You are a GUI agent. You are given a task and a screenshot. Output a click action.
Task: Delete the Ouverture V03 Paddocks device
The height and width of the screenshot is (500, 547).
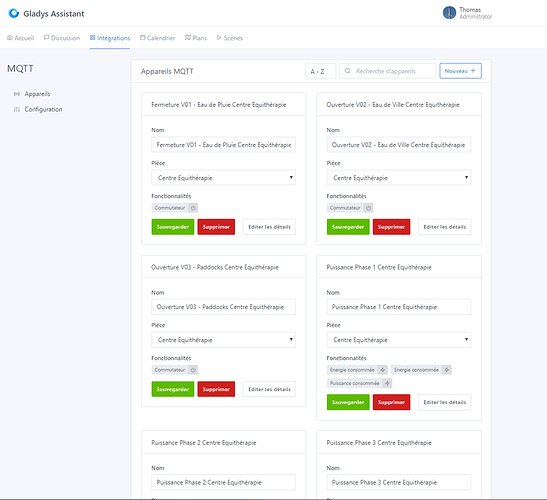pos(216,389)
